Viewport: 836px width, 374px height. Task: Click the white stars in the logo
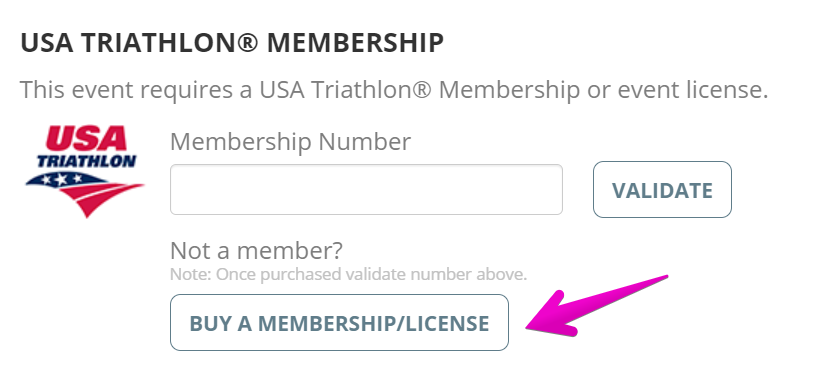point(63,178)
